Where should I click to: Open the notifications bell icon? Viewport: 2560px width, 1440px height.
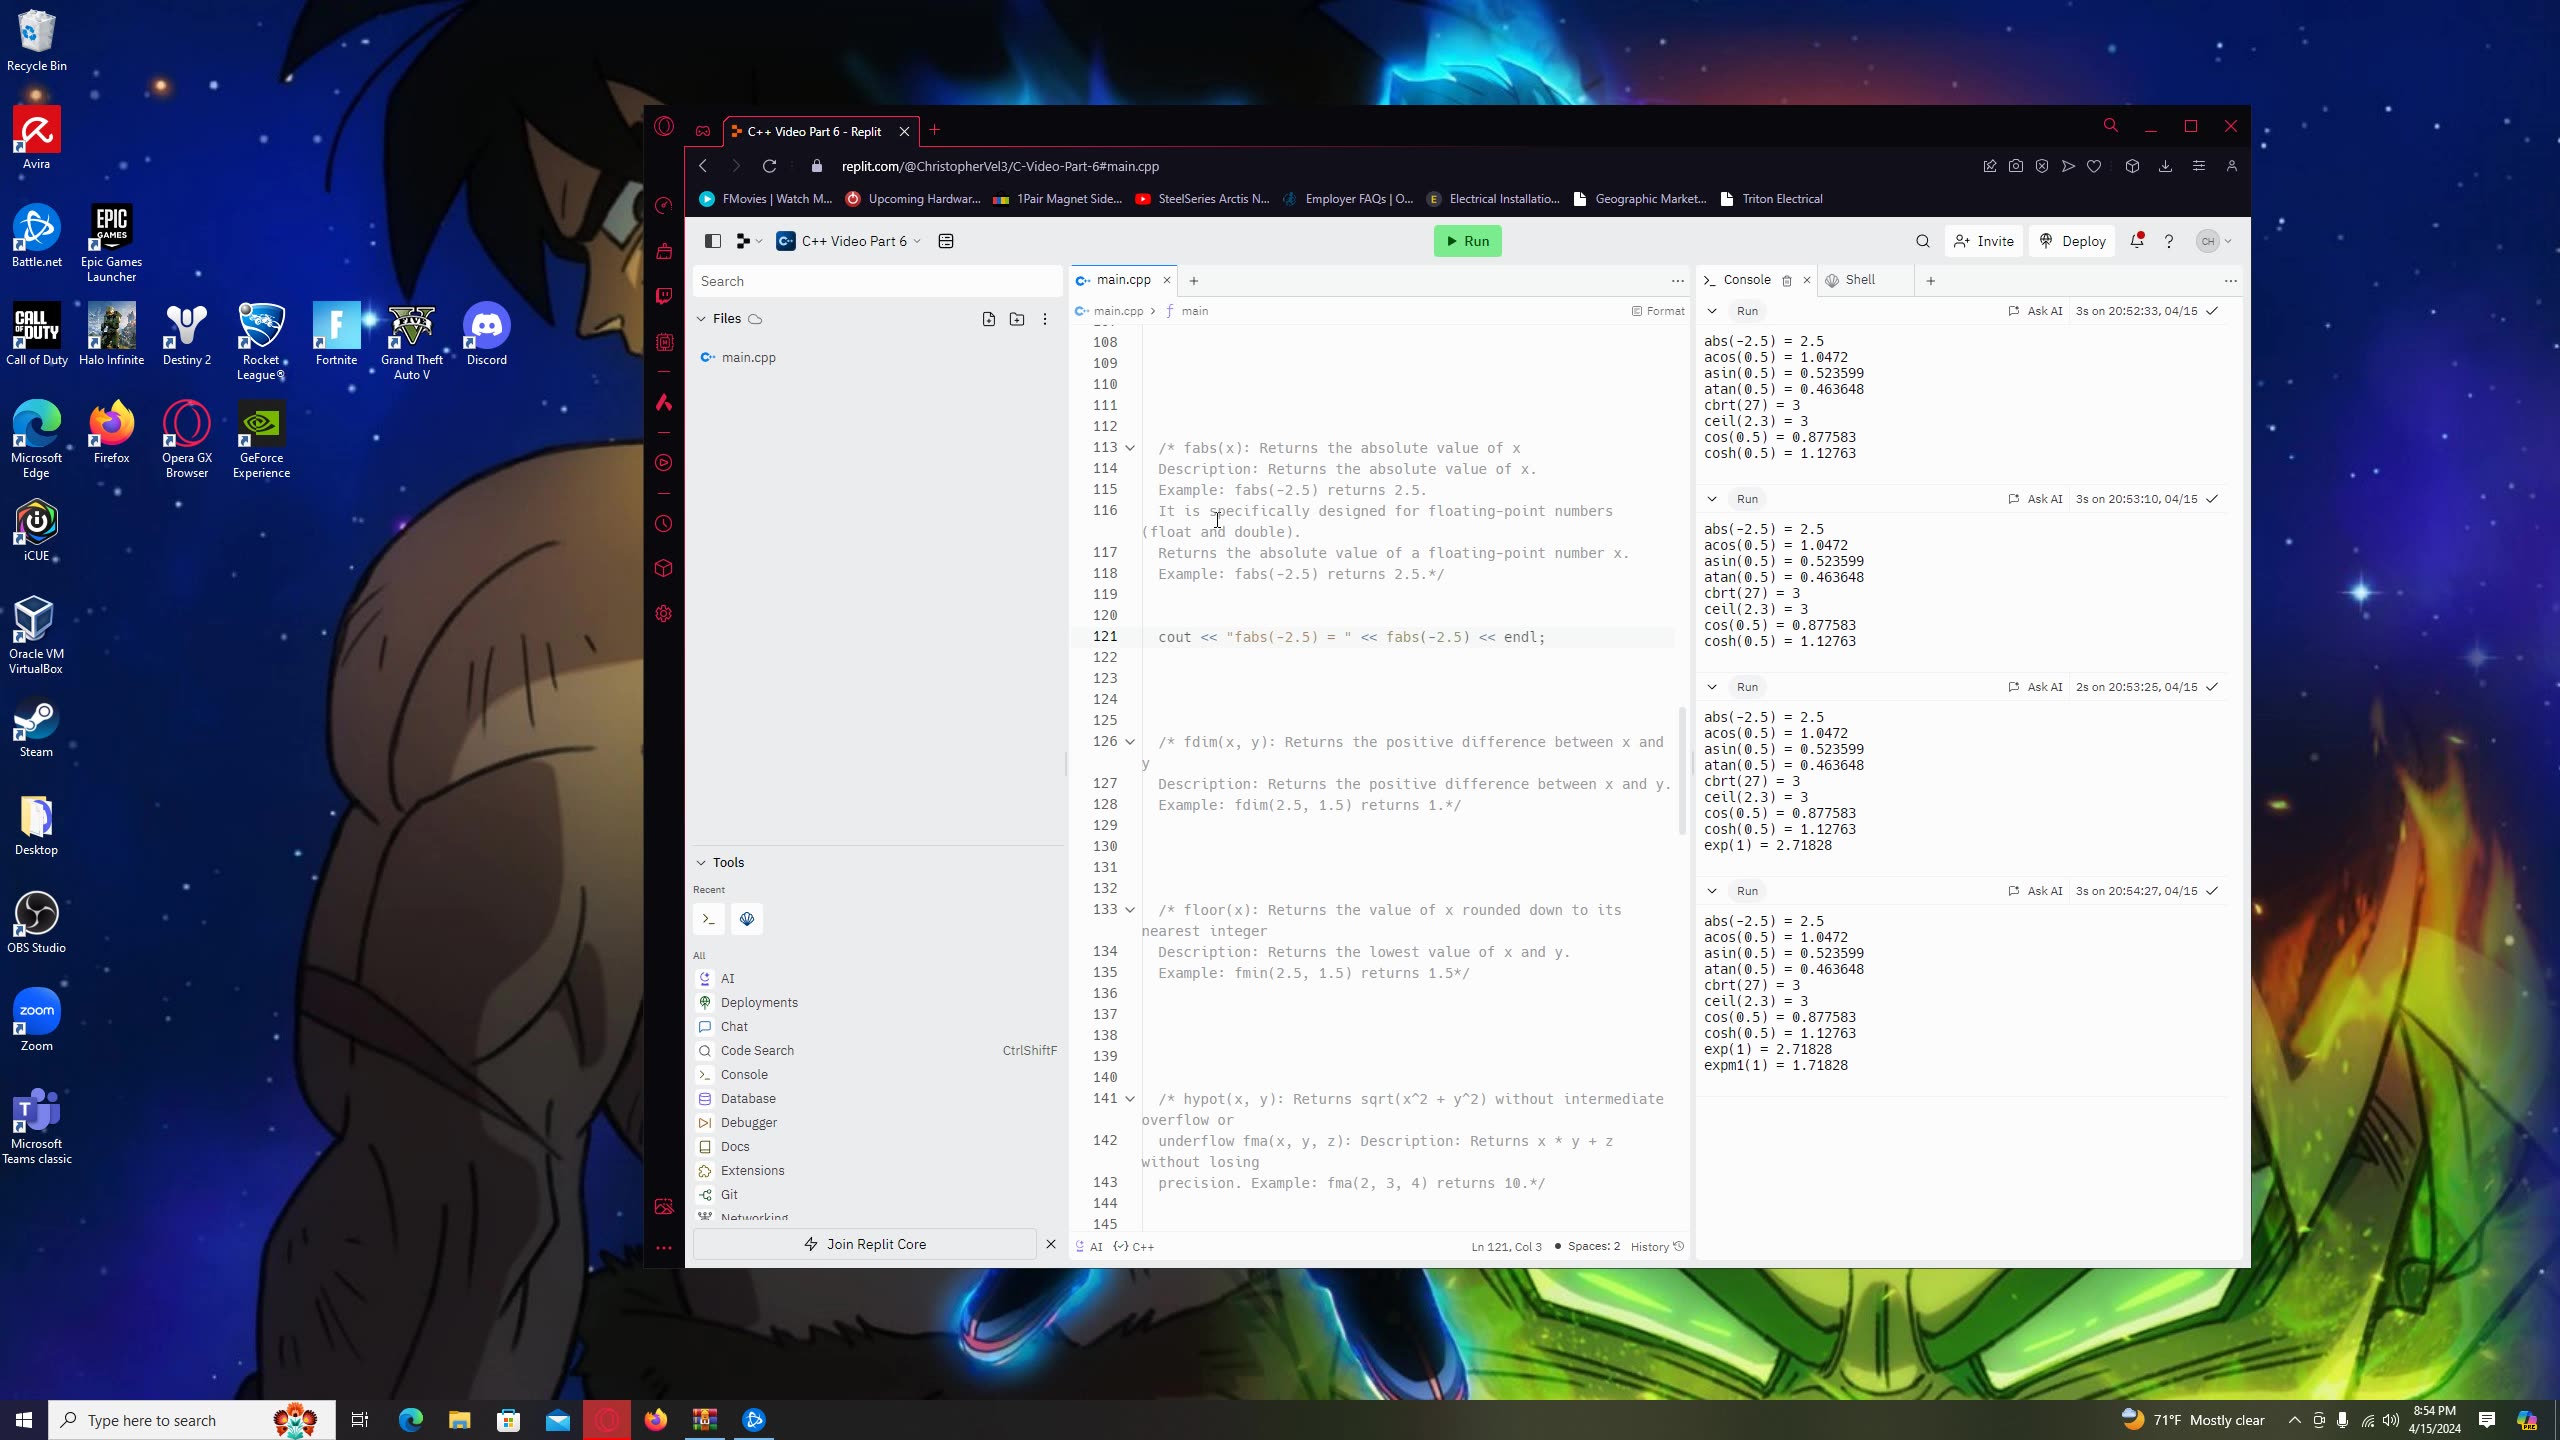[x=2136, y=241]
